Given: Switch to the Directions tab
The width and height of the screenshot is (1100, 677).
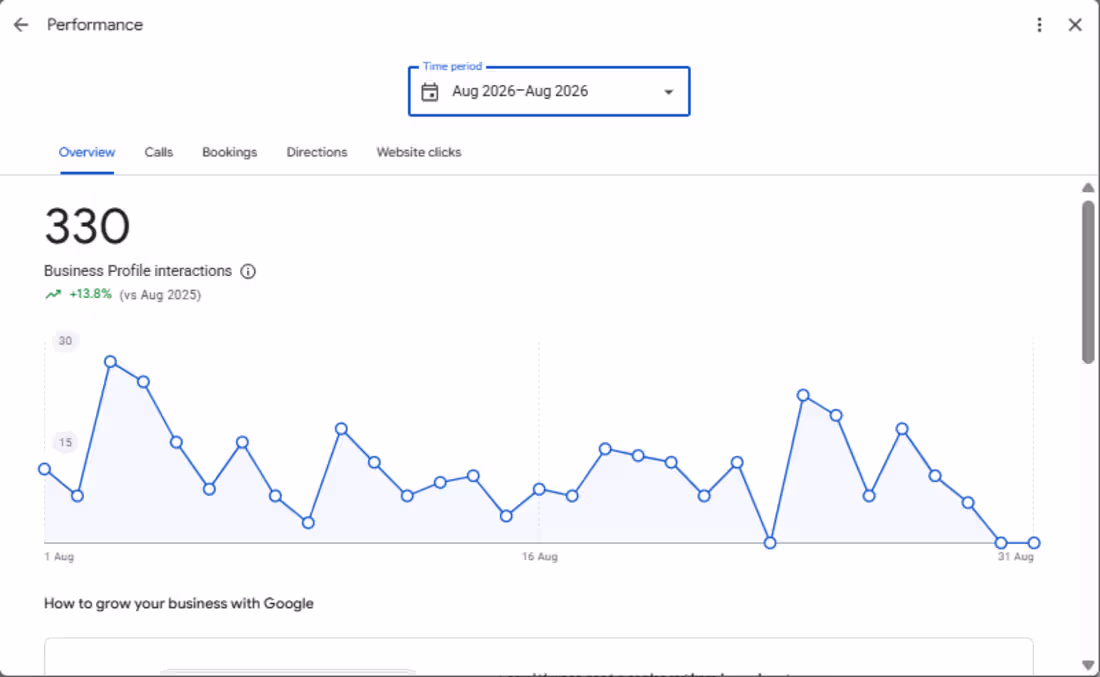Looking at the screenshot, I should [316, 152].
